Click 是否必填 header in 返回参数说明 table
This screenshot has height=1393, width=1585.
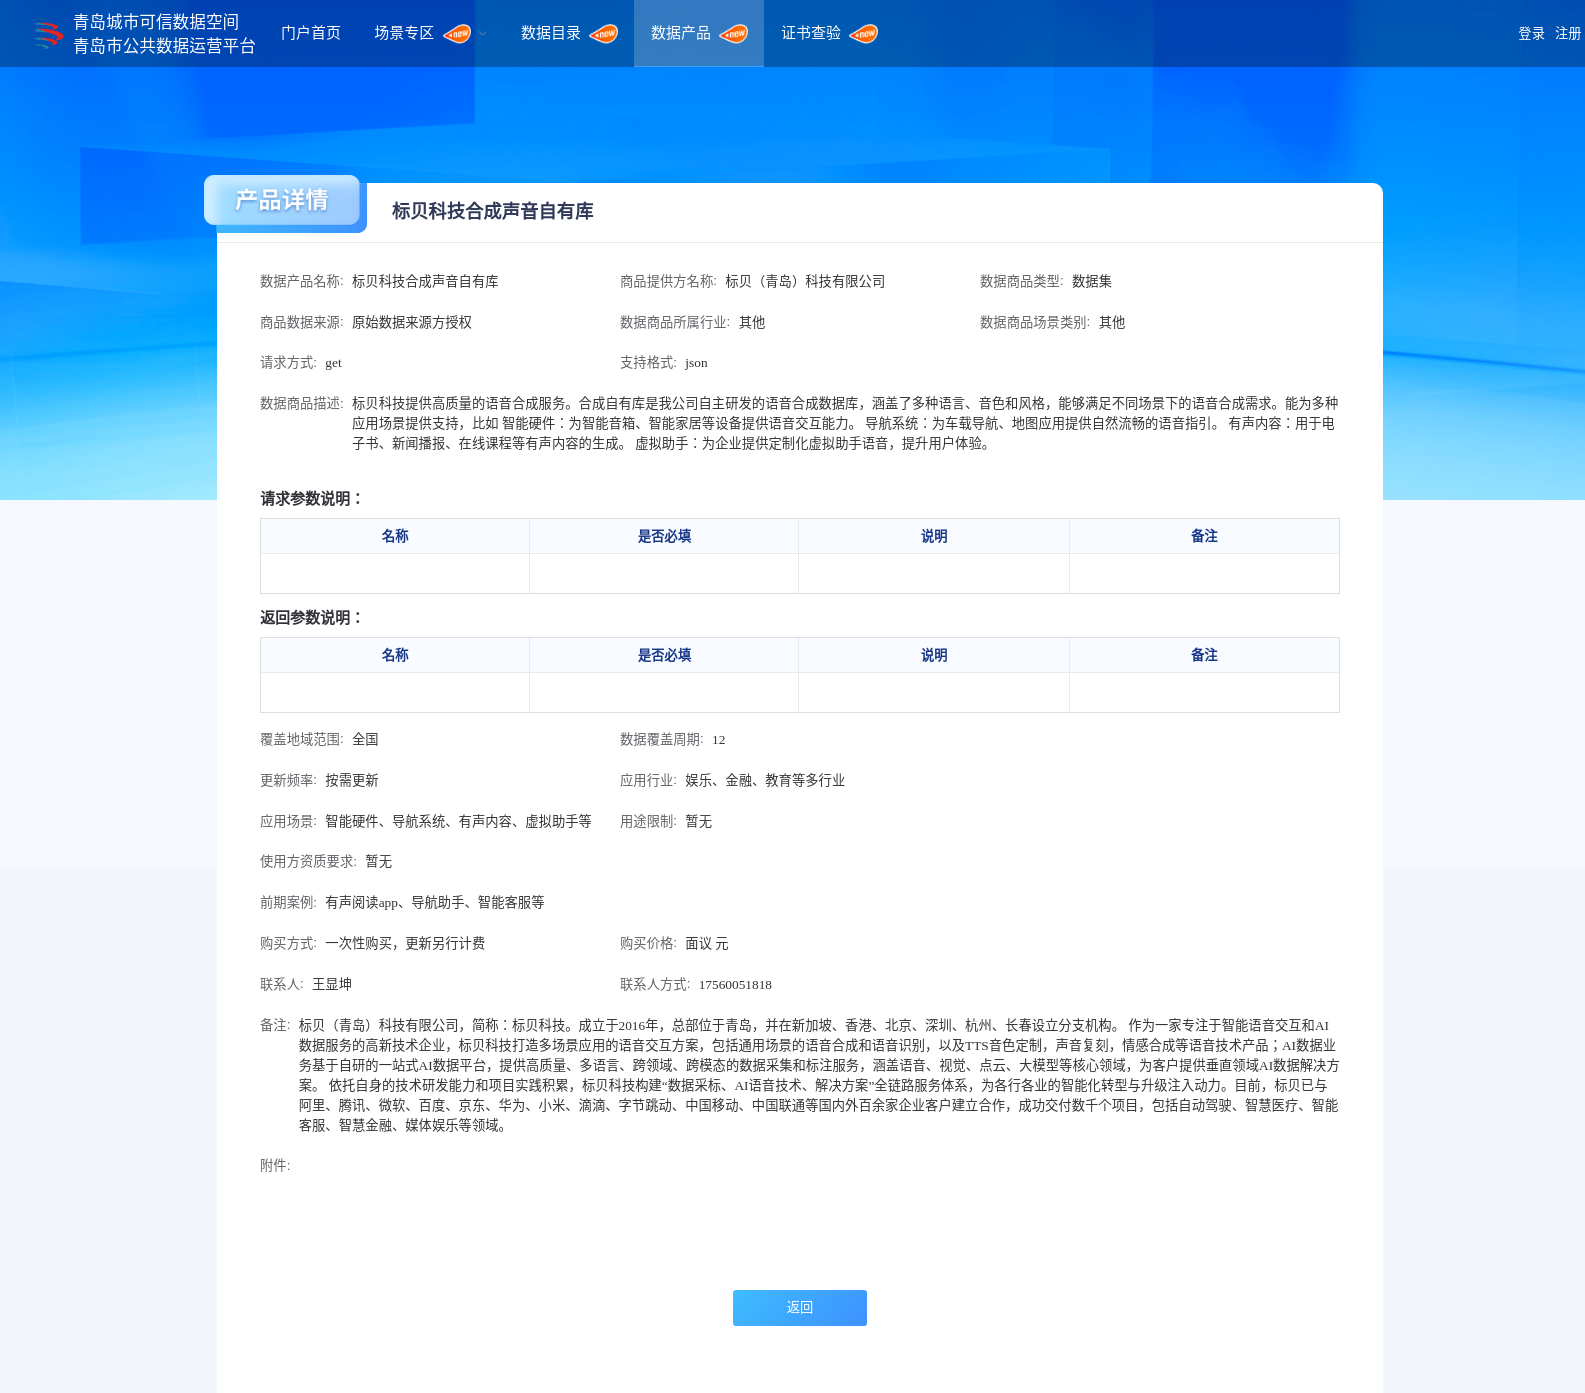pyautogui.click(x=664, y=655)
